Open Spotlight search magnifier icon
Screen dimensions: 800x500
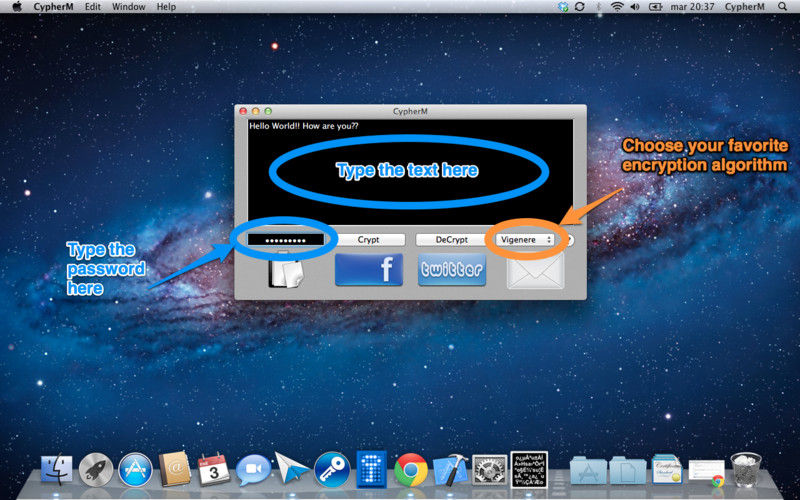[x=781, y=6]
